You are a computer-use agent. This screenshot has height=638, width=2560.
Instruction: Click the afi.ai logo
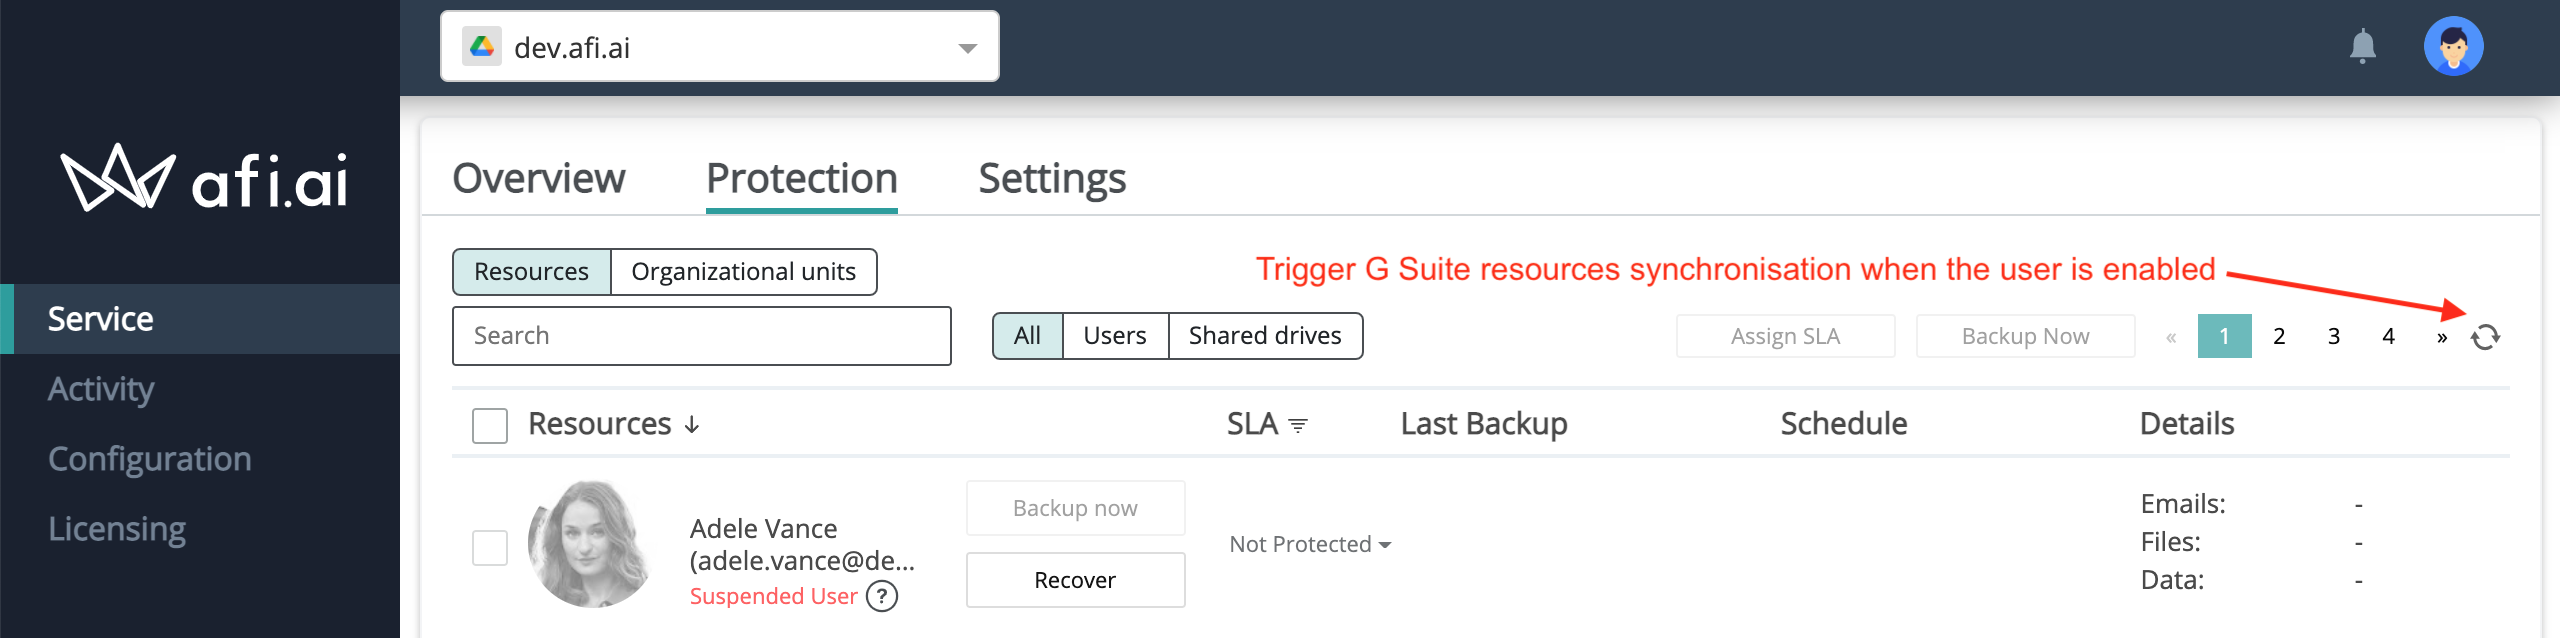(204, 179)
